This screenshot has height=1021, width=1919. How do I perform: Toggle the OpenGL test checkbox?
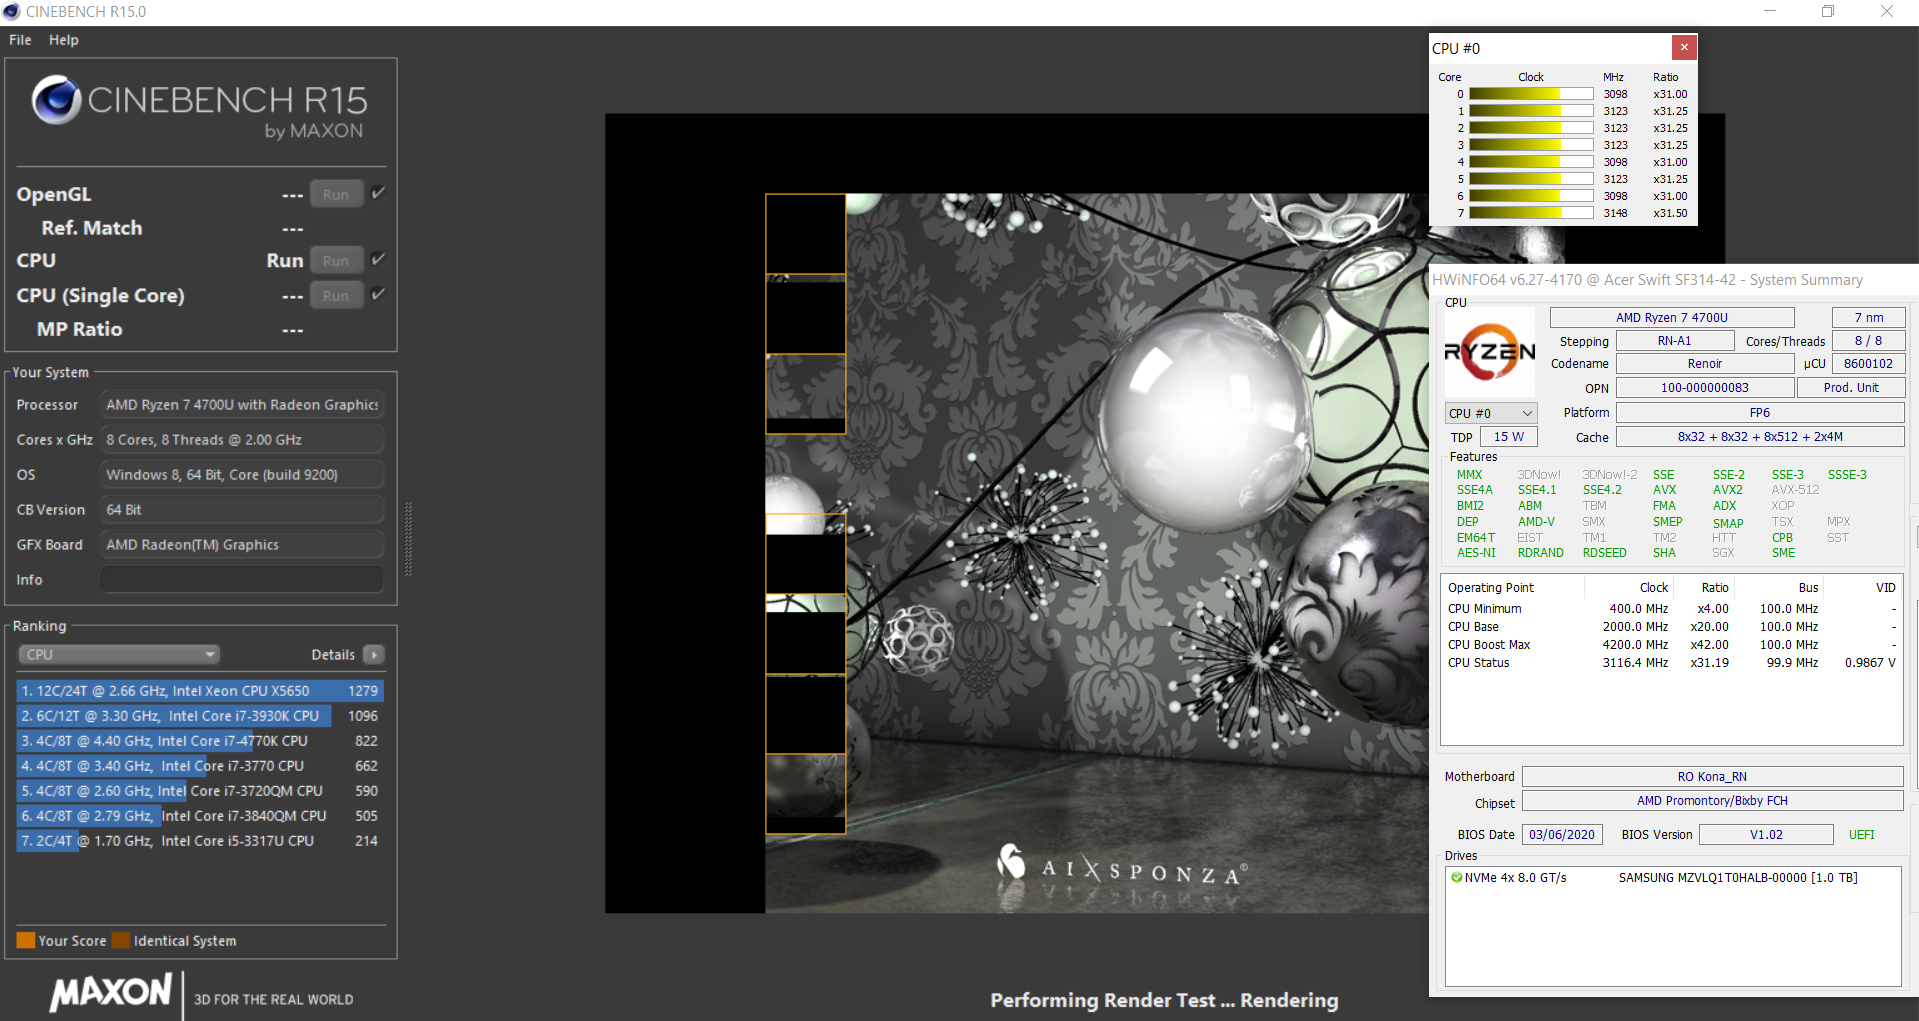[378, 193]
